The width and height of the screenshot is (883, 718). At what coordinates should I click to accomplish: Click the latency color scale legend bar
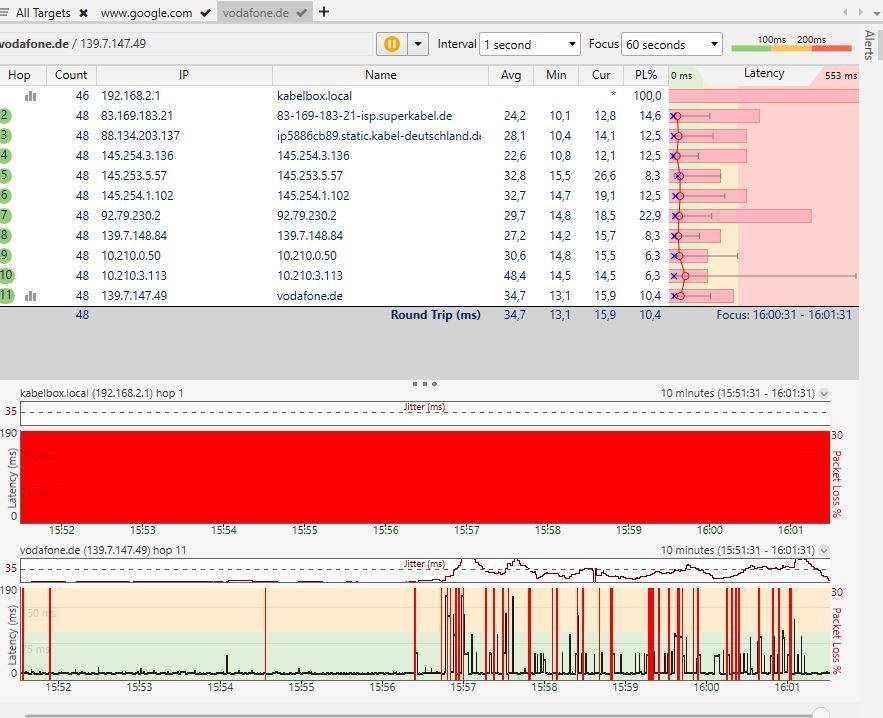(x=791, y=48)
